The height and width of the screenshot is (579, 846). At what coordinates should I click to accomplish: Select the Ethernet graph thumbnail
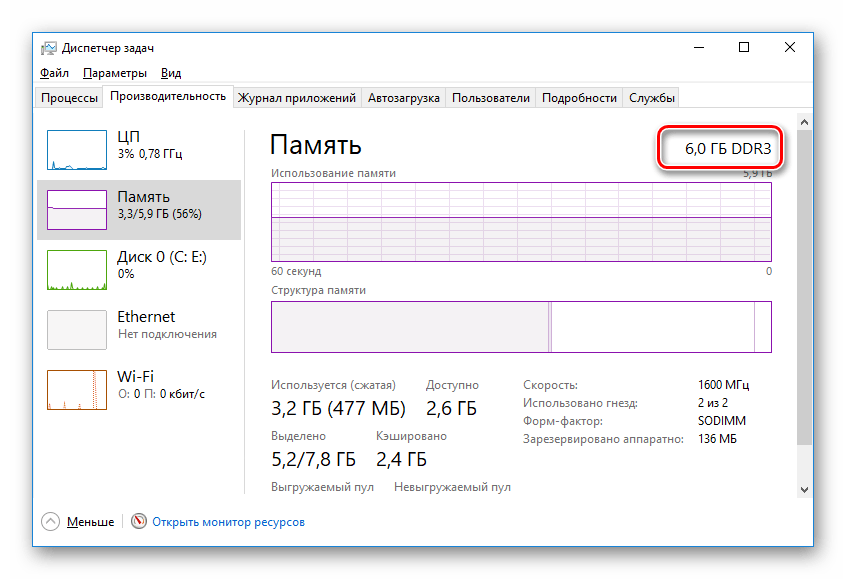77,329
